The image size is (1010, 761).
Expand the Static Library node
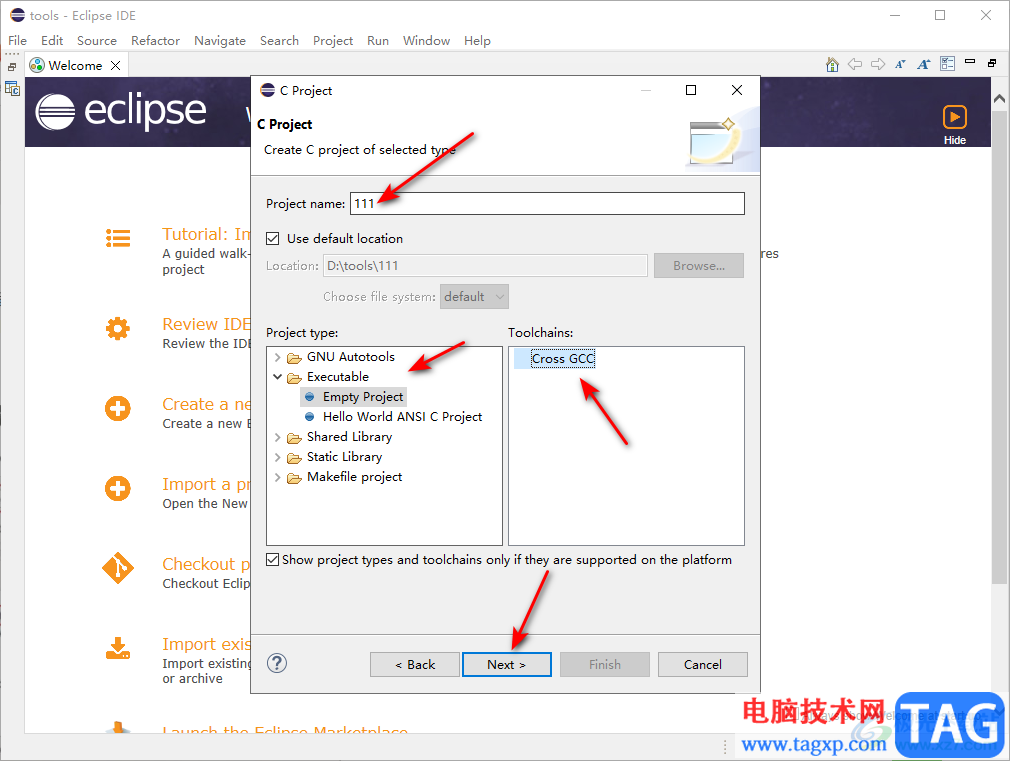pyautogui.click(x=278, y=458)
